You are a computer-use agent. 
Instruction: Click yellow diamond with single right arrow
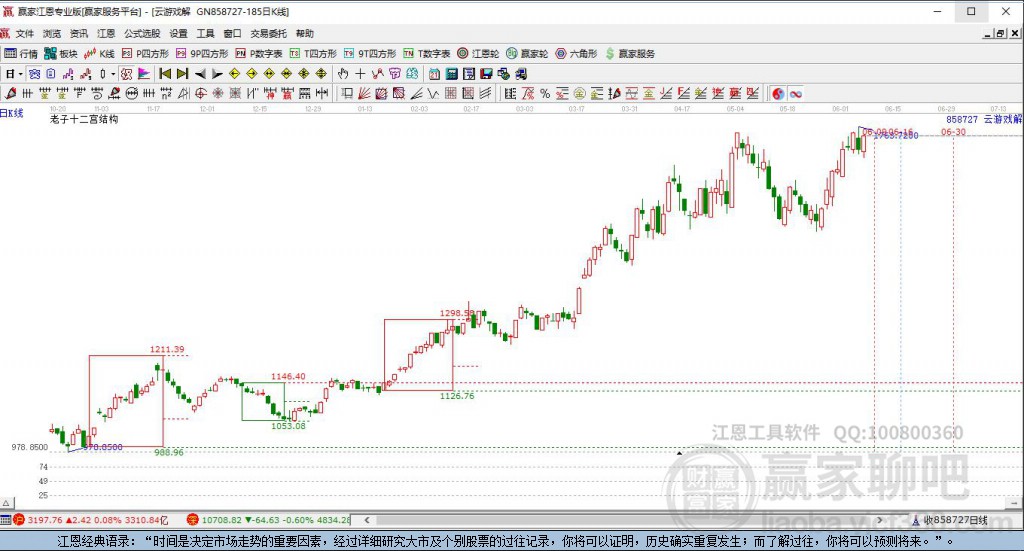[252, 74]
